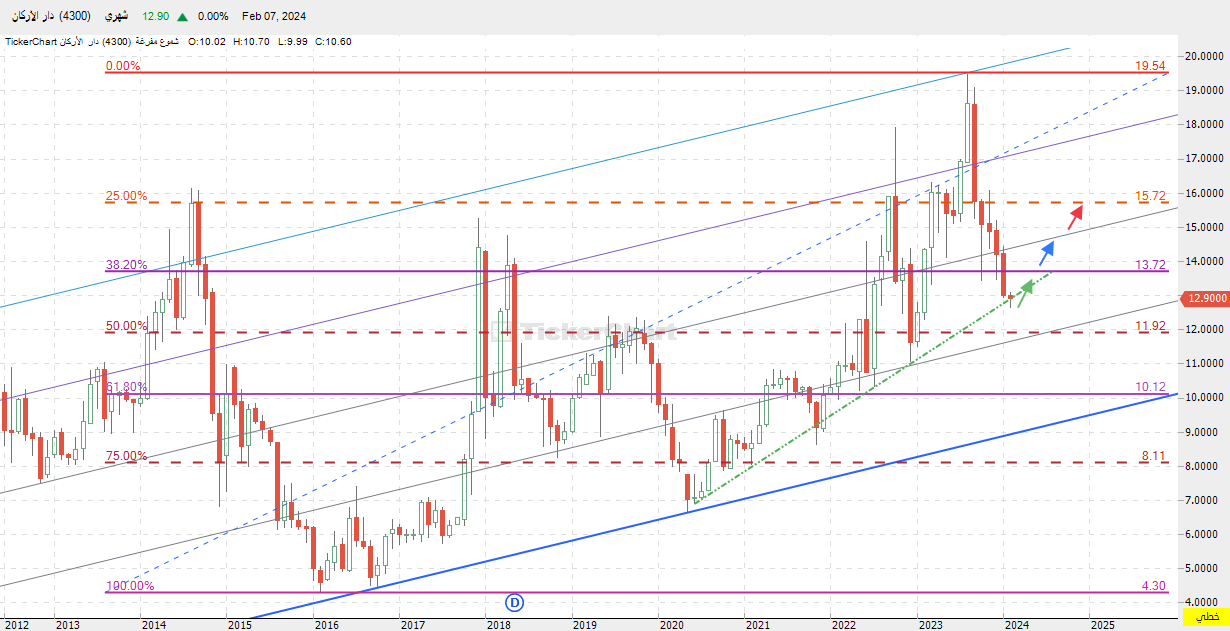This screenshot has width=1230, height=631.
Task: Click the red 12.9000 current price tag
Action: point(1205,298)
